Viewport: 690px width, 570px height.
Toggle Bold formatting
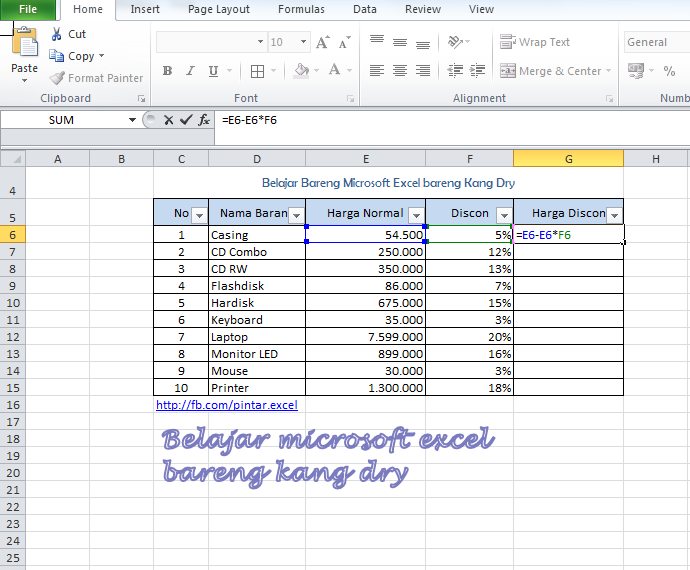click(167, 70)
